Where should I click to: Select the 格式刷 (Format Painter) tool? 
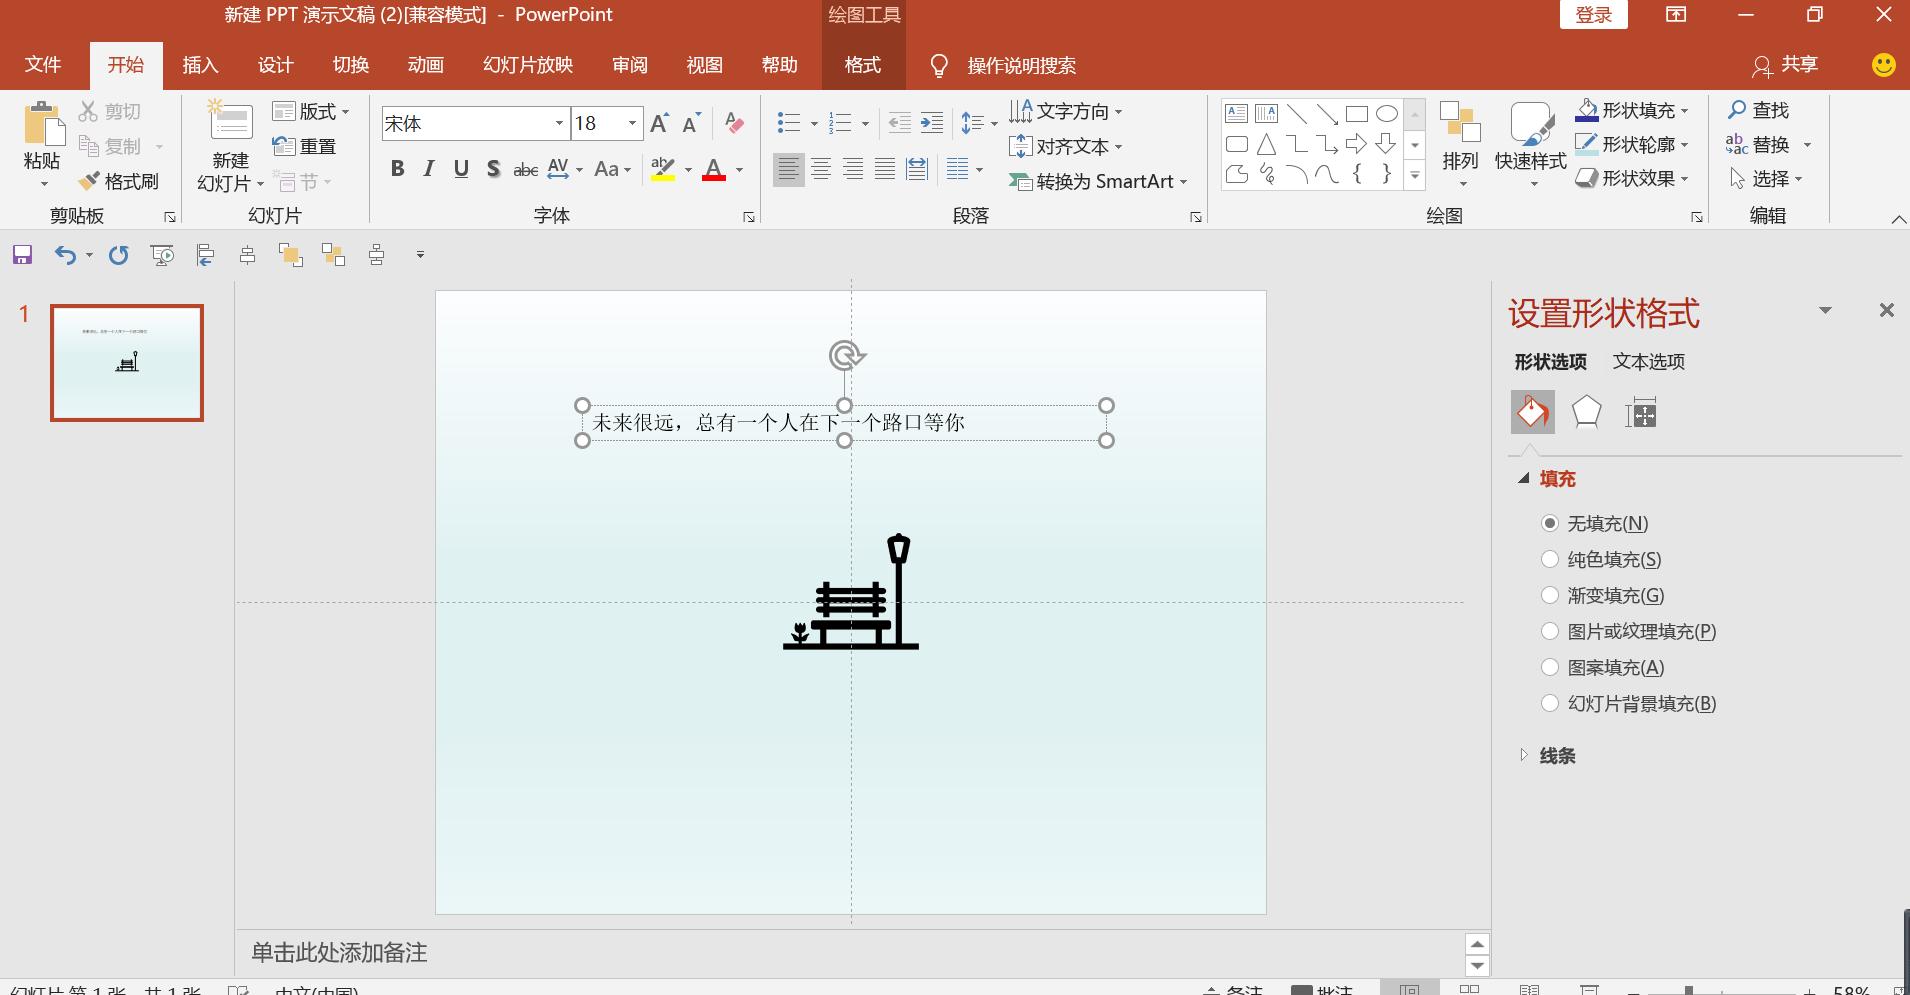click(x=118, y=181)
